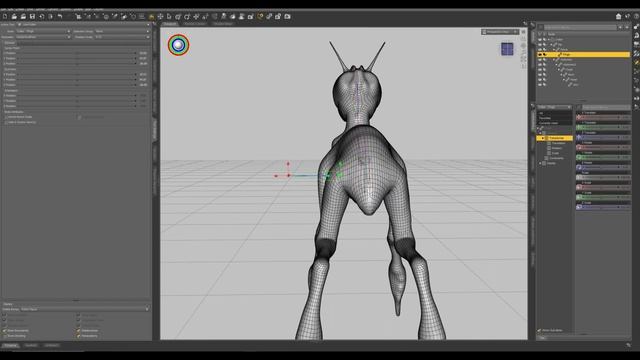The height and width of the screenshot is (360, 640).
Task: Click the grey Scale parameter icon
Action: tap(579, 177)
